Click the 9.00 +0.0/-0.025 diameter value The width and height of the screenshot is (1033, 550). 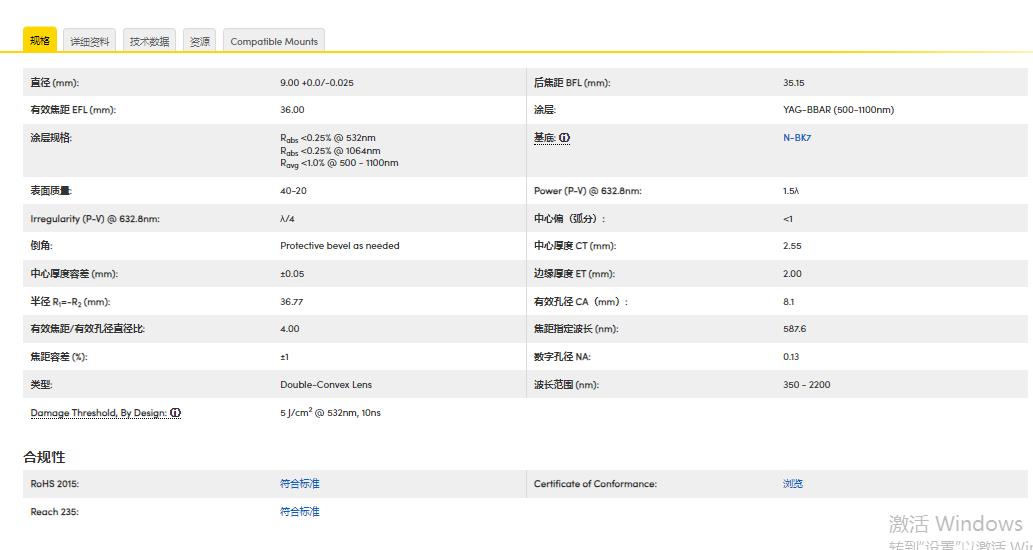pos(317,83)
